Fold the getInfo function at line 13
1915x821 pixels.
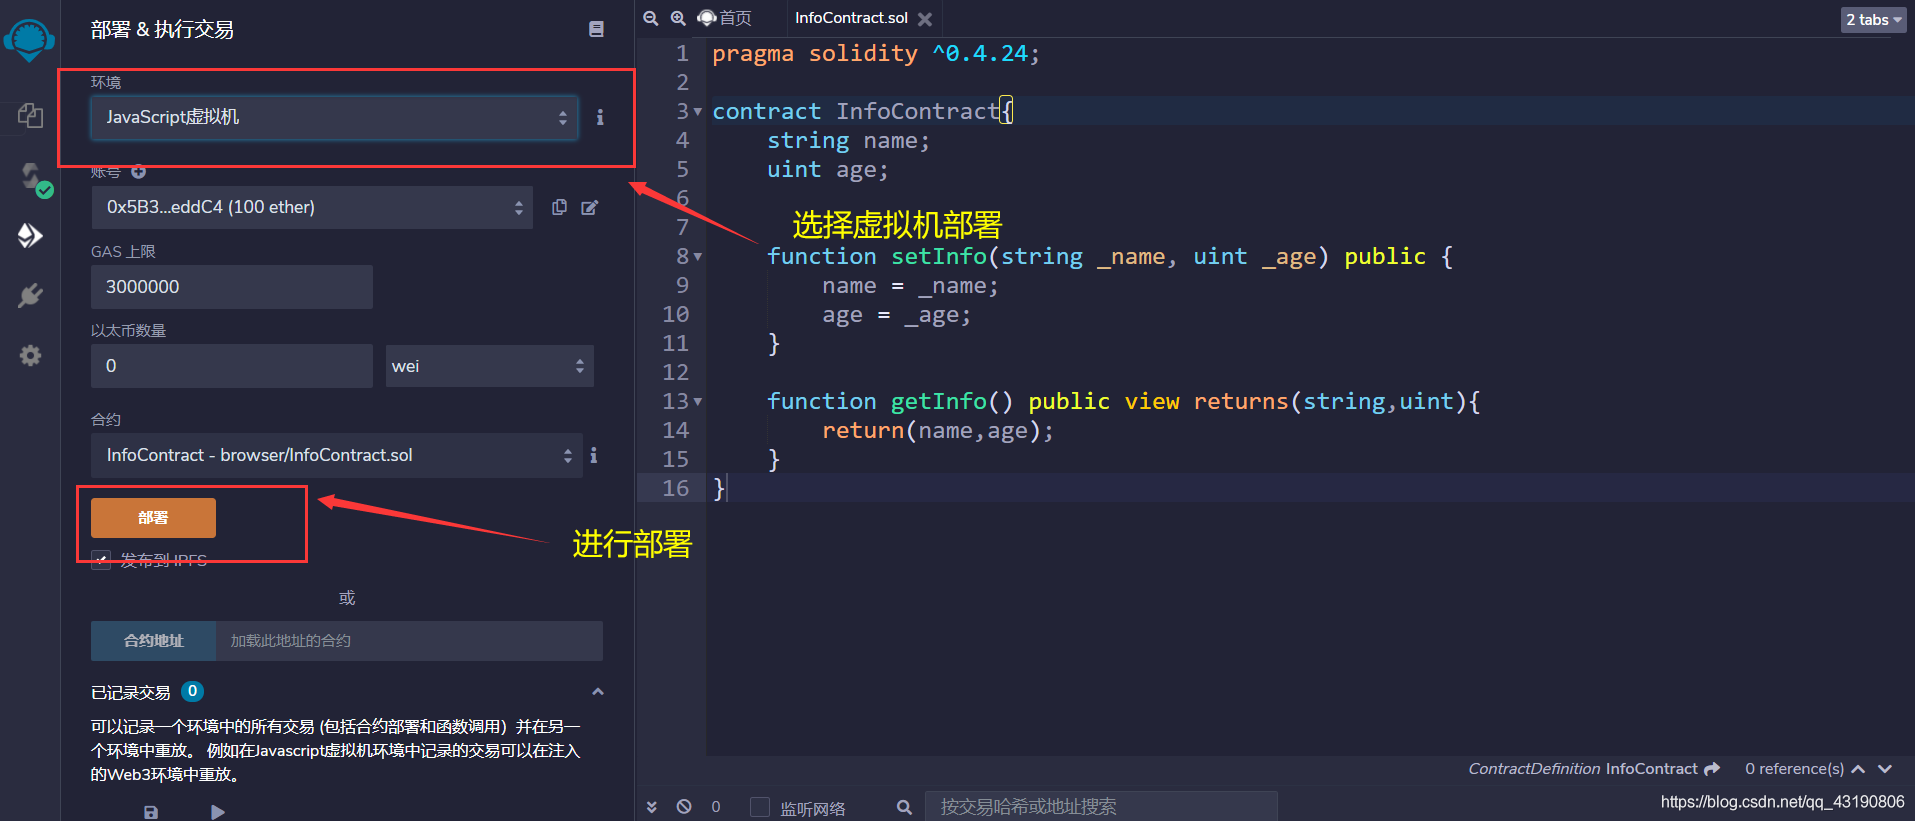coord(698,402)
